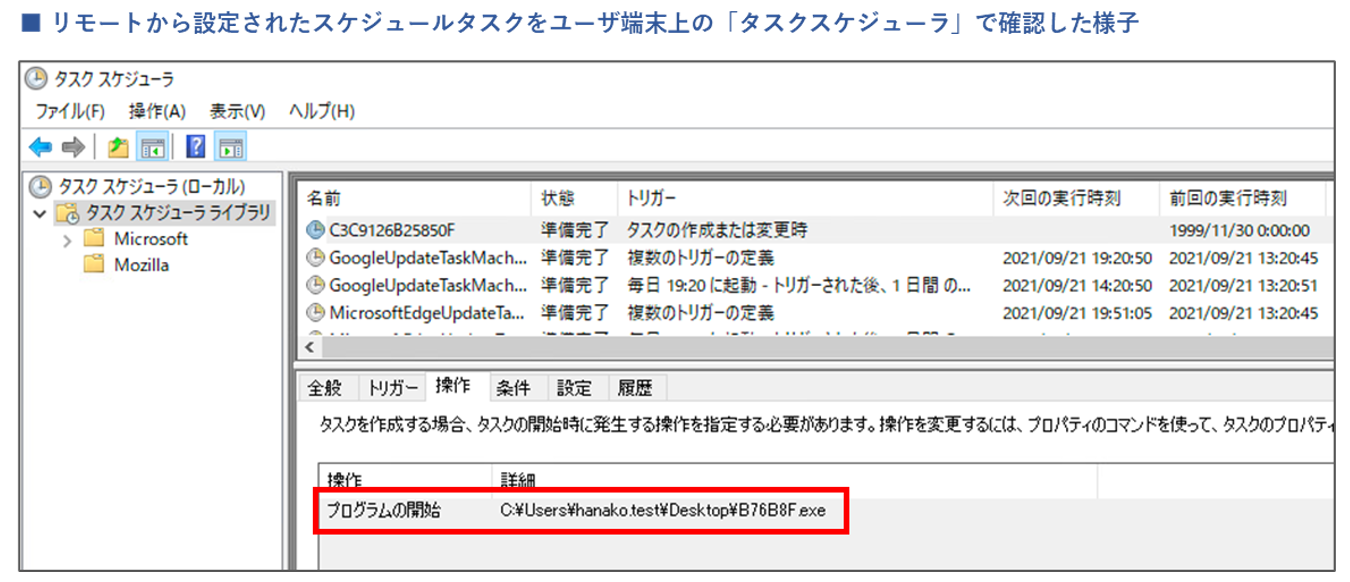Screen dimensions: 1350x582
Task: Toggle the Show/Hide Action Pane icon
Action: [231, 148]
